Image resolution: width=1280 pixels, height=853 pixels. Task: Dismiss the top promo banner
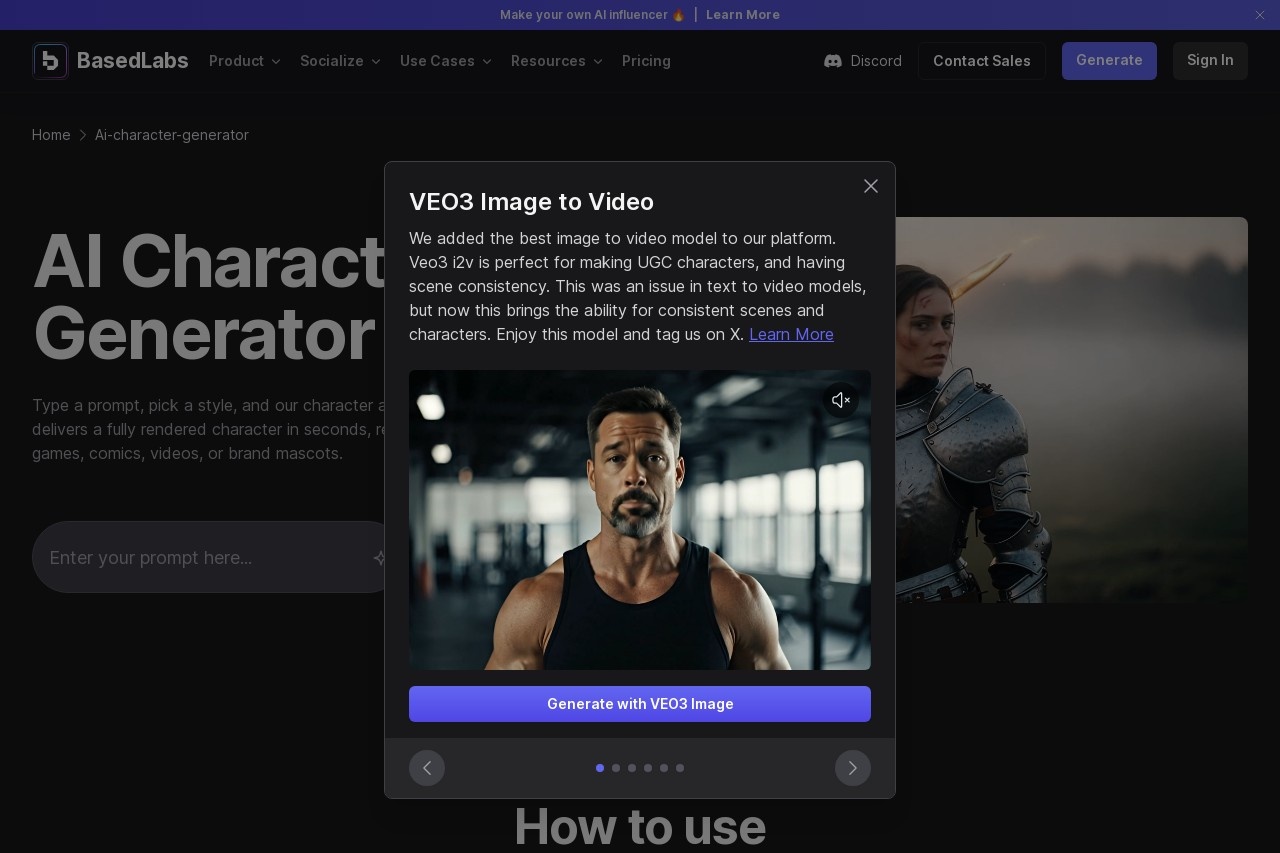point(1260,15)
